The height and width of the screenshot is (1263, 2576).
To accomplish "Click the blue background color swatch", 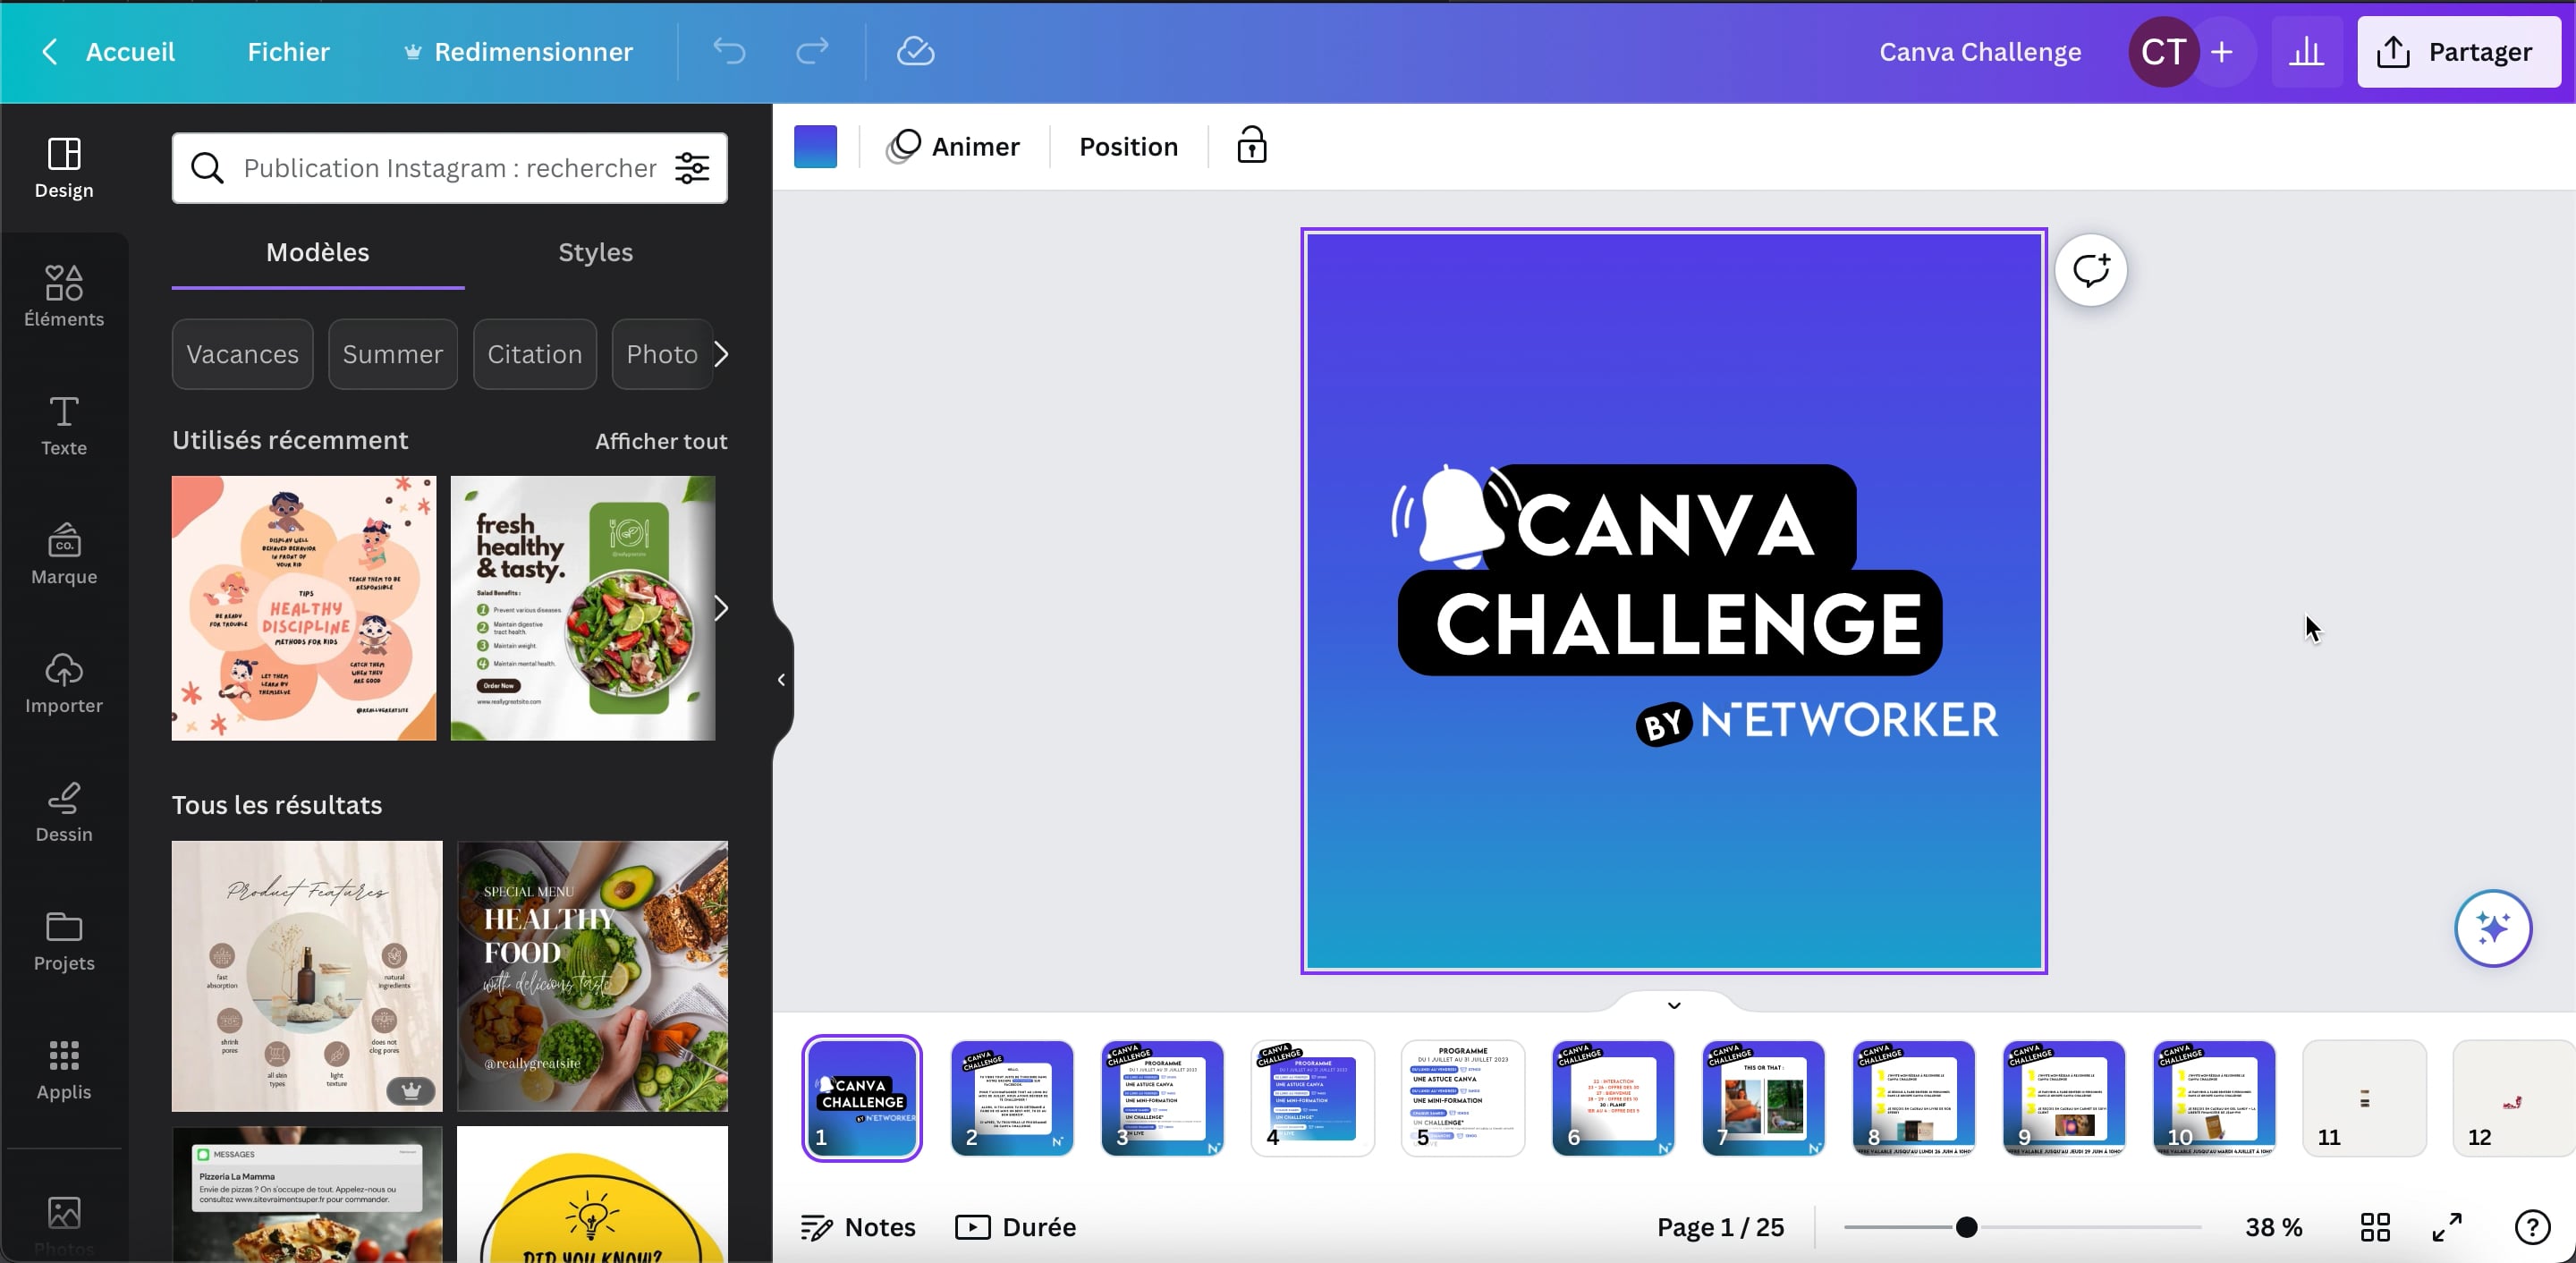I will (815, 147).
